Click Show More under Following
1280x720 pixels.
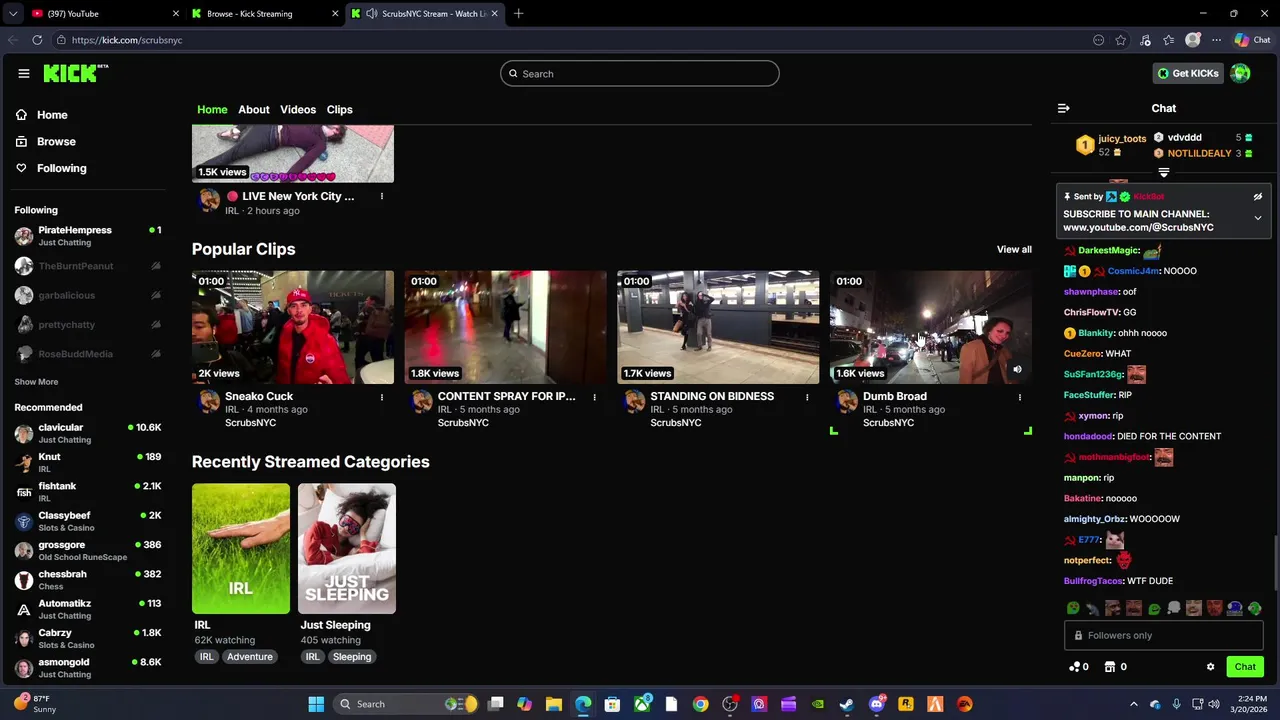click(36, 382)
